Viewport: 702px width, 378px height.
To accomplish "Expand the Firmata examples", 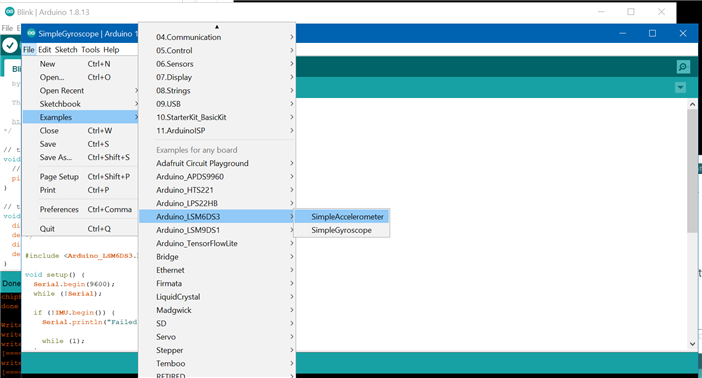I will [x=217, y=284].
